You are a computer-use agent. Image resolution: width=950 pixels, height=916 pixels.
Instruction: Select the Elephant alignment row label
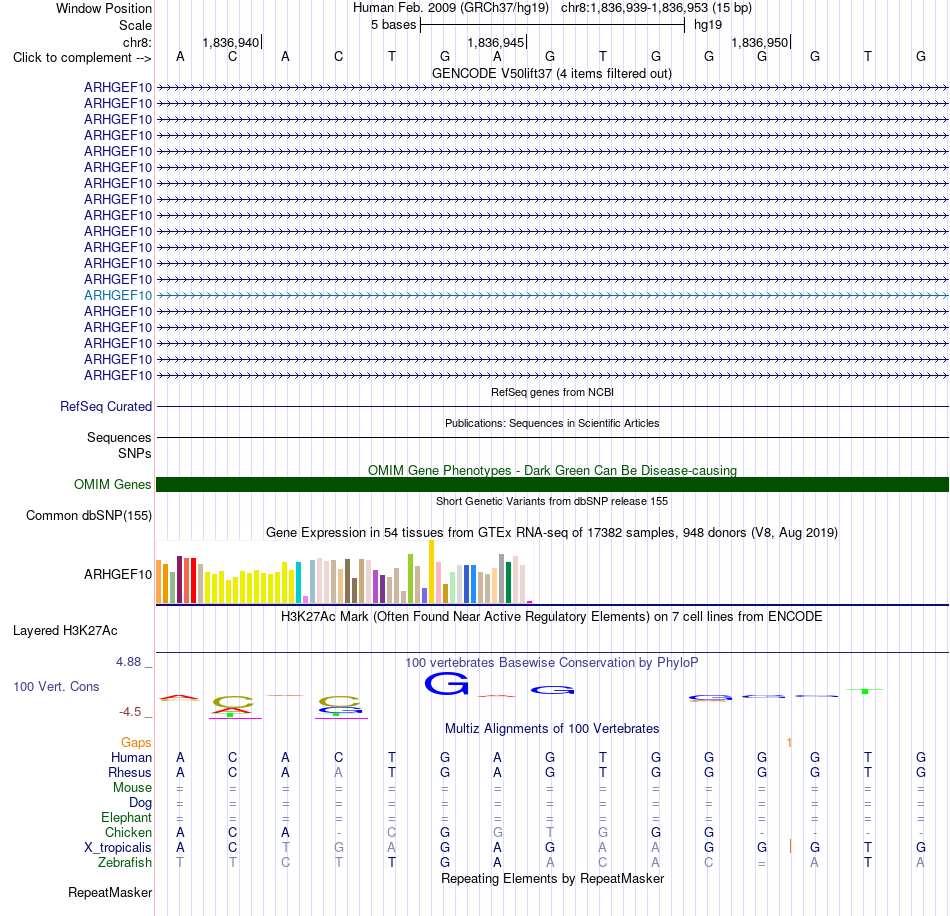coord(126,817)
